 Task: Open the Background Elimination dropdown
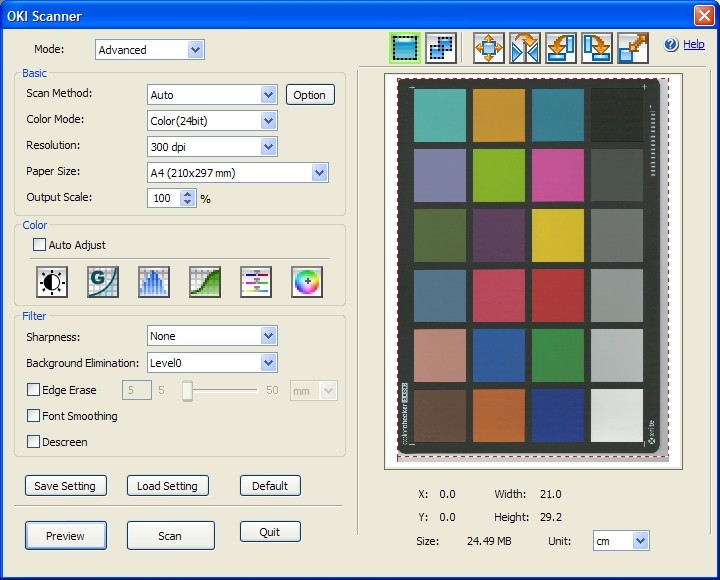(212, 363)
